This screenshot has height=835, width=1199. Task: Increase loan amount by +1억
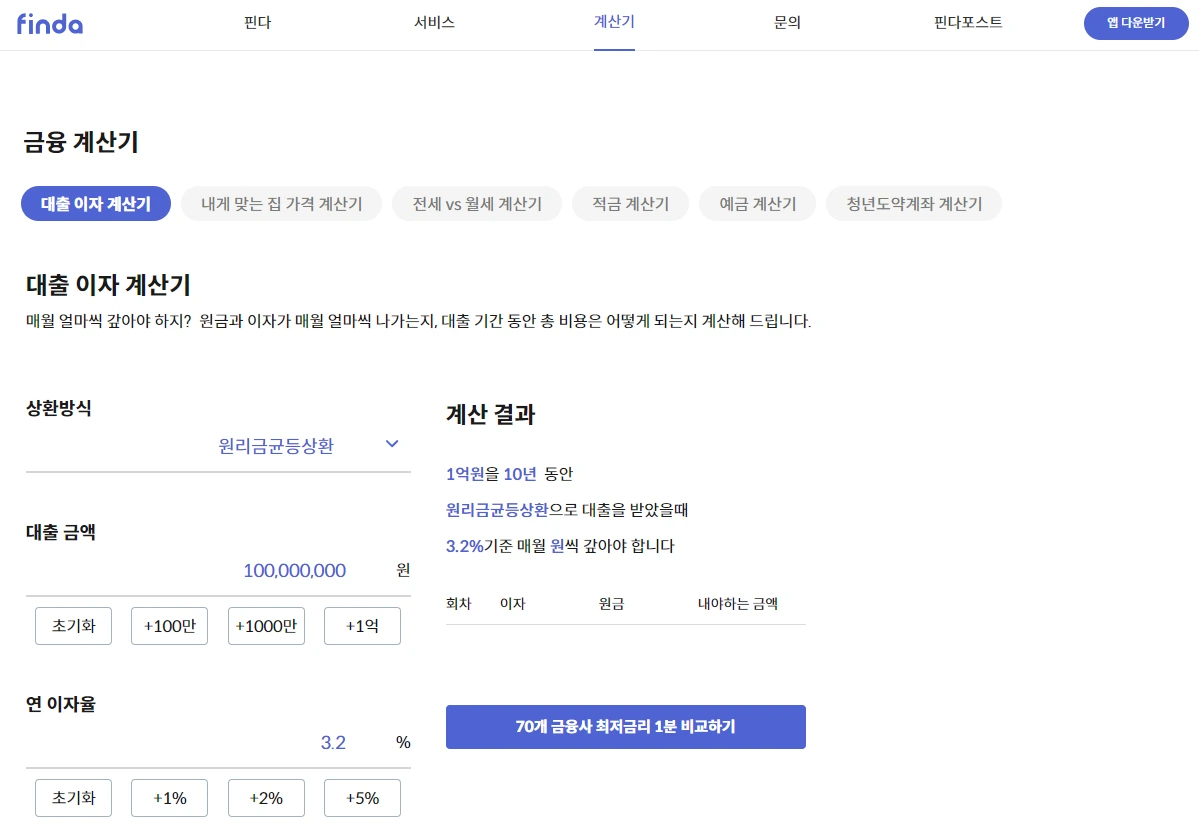coord(362,625)
